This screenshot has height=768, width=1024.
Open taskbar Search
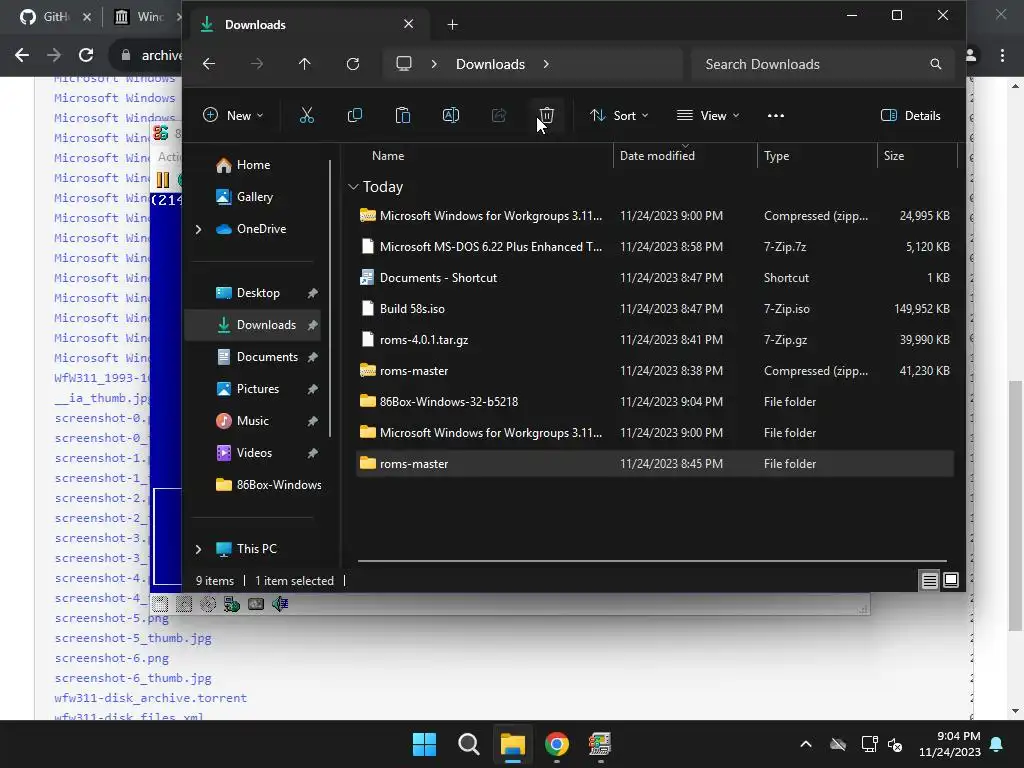[469, 744]
